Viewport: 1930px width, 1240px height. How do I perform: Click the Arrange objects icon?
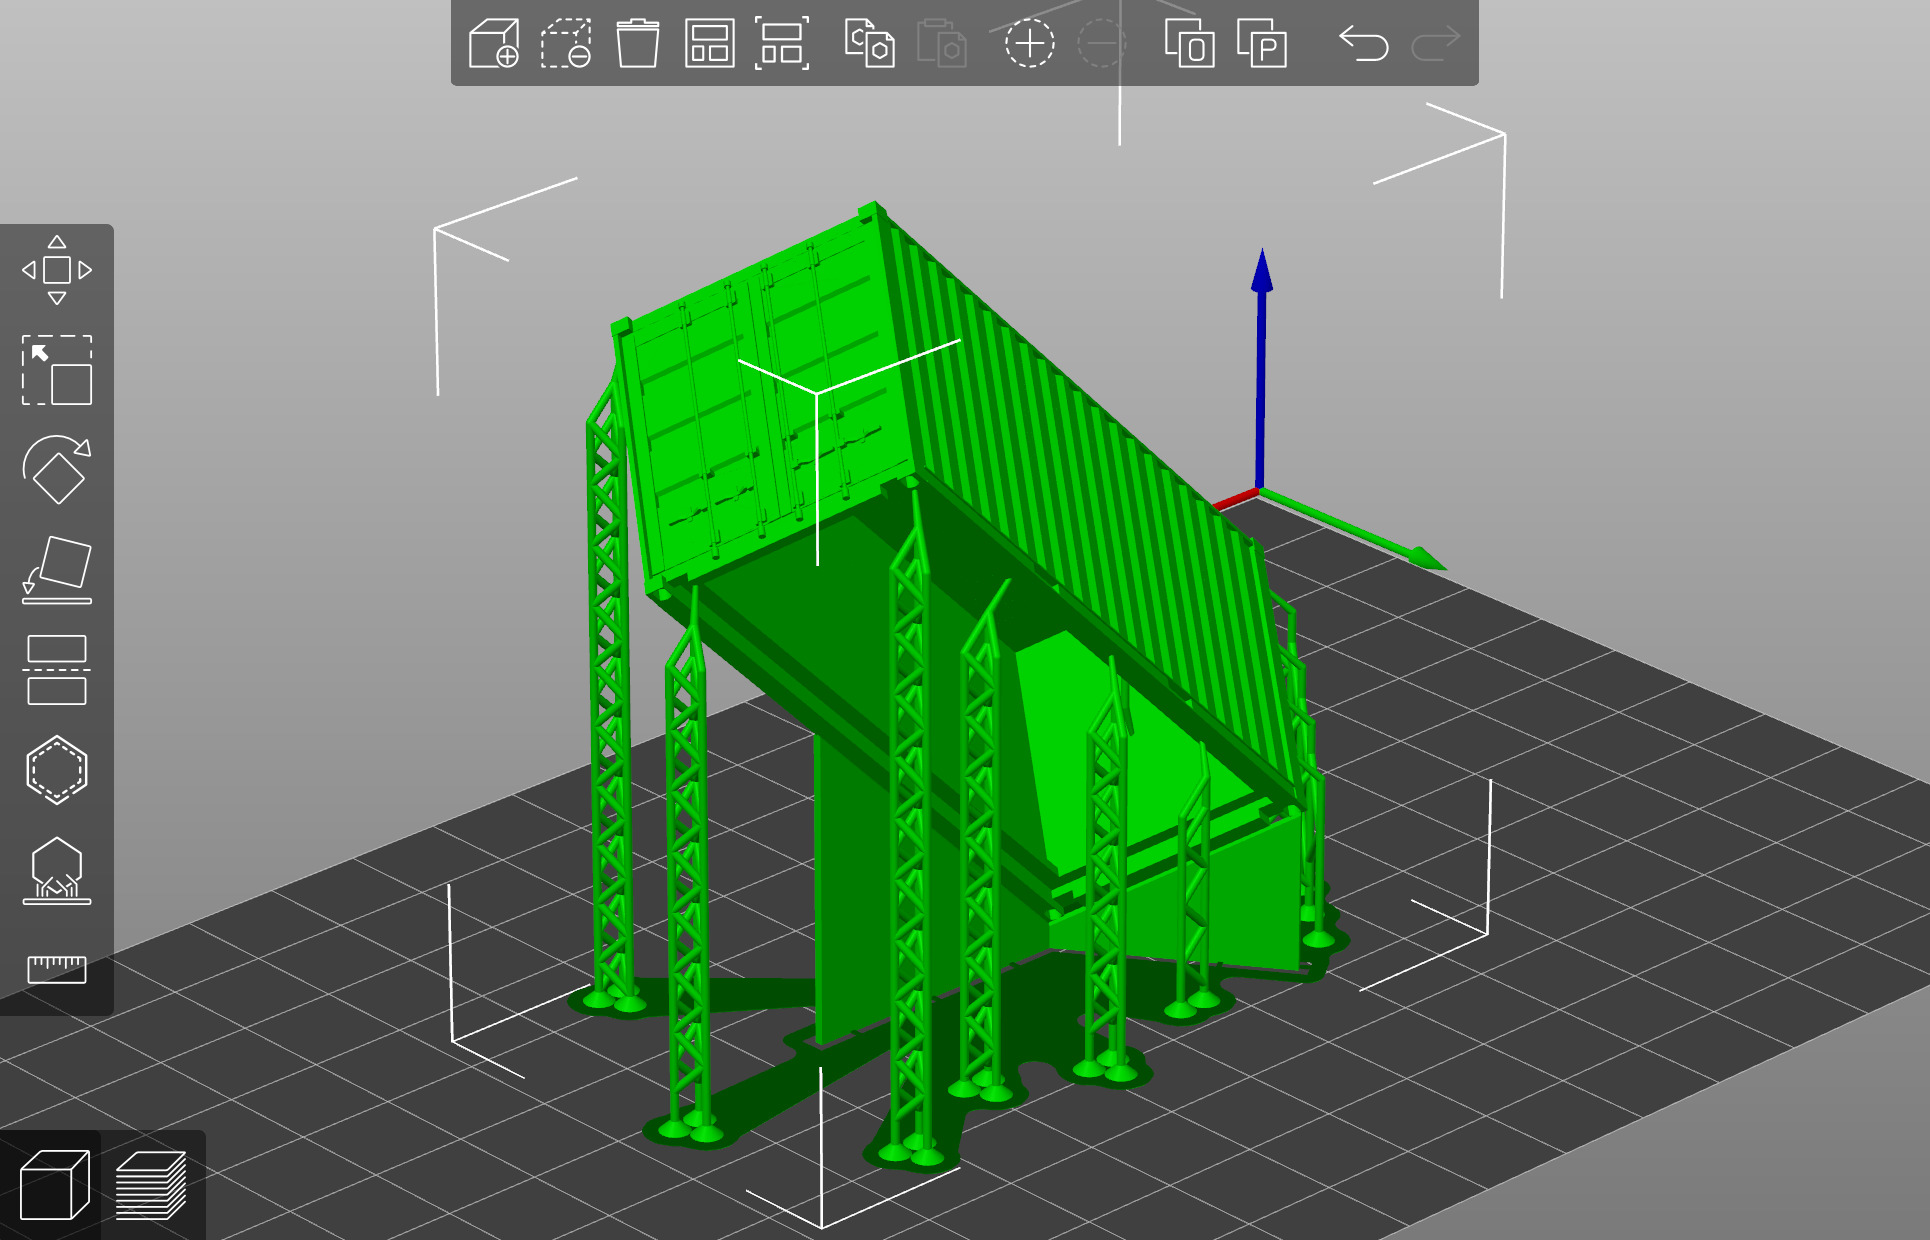click(x=709, y=44)
